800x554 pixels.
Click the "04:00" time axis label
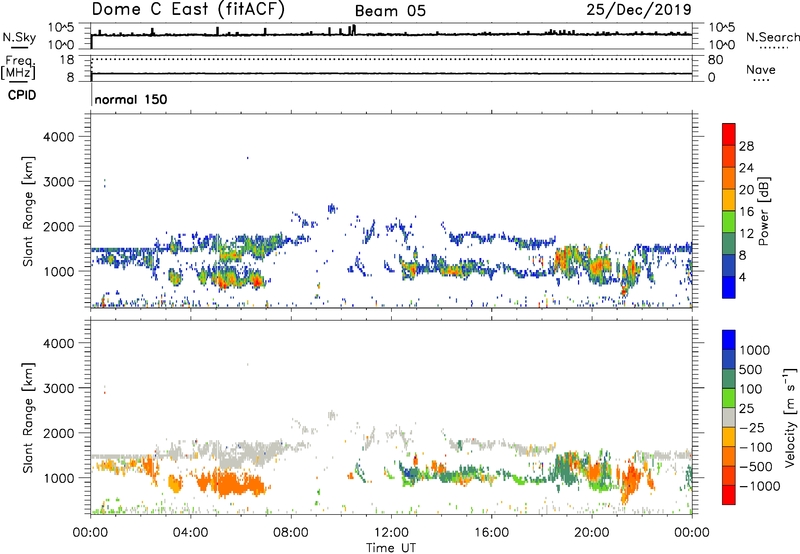190,533
